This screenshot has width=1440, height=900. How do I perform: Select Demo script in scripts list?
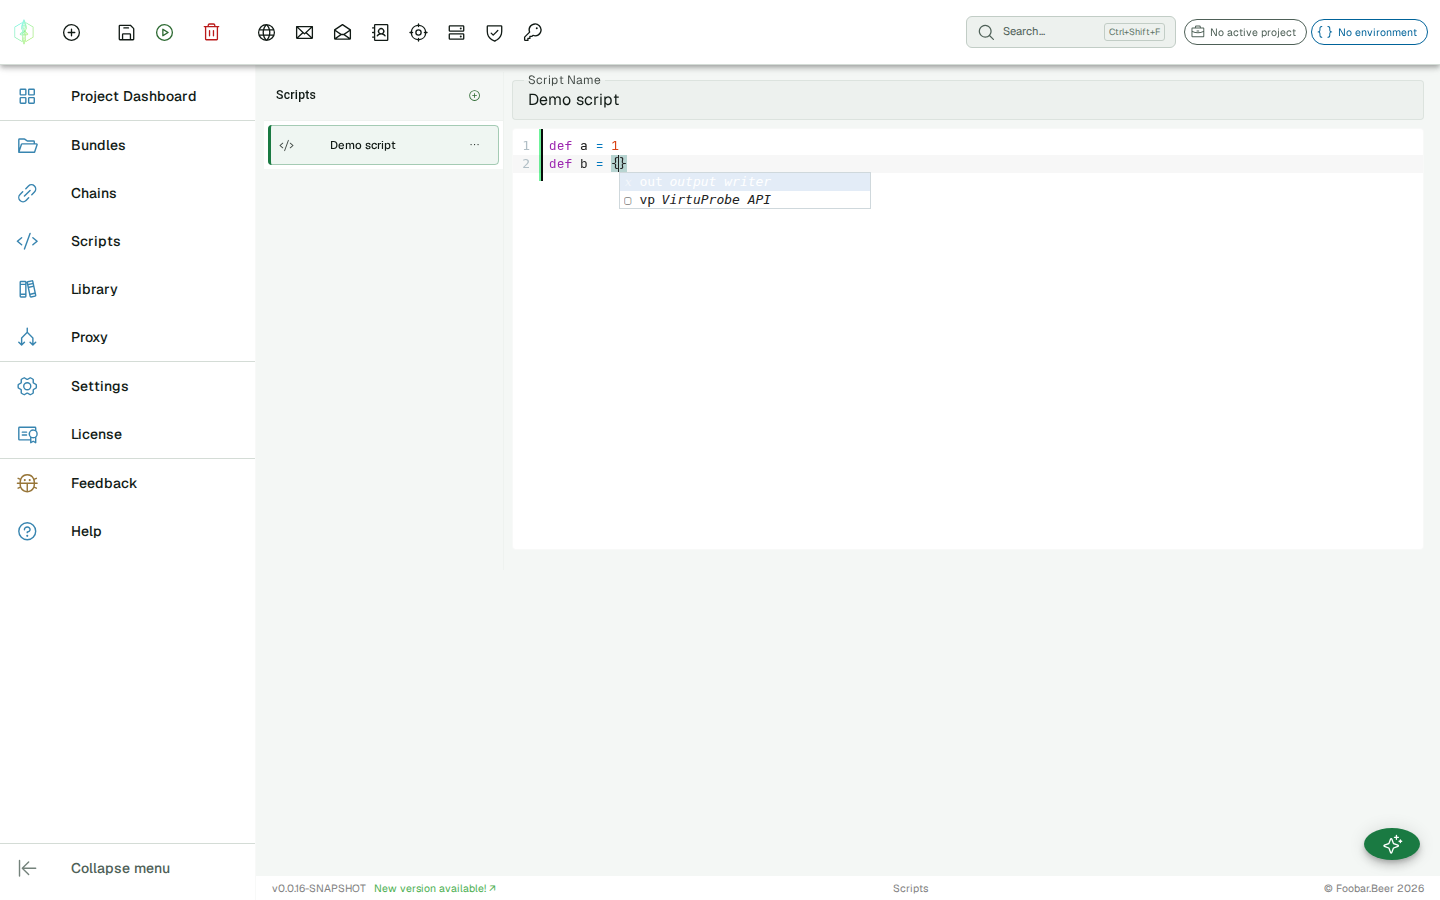pos(383,145)
